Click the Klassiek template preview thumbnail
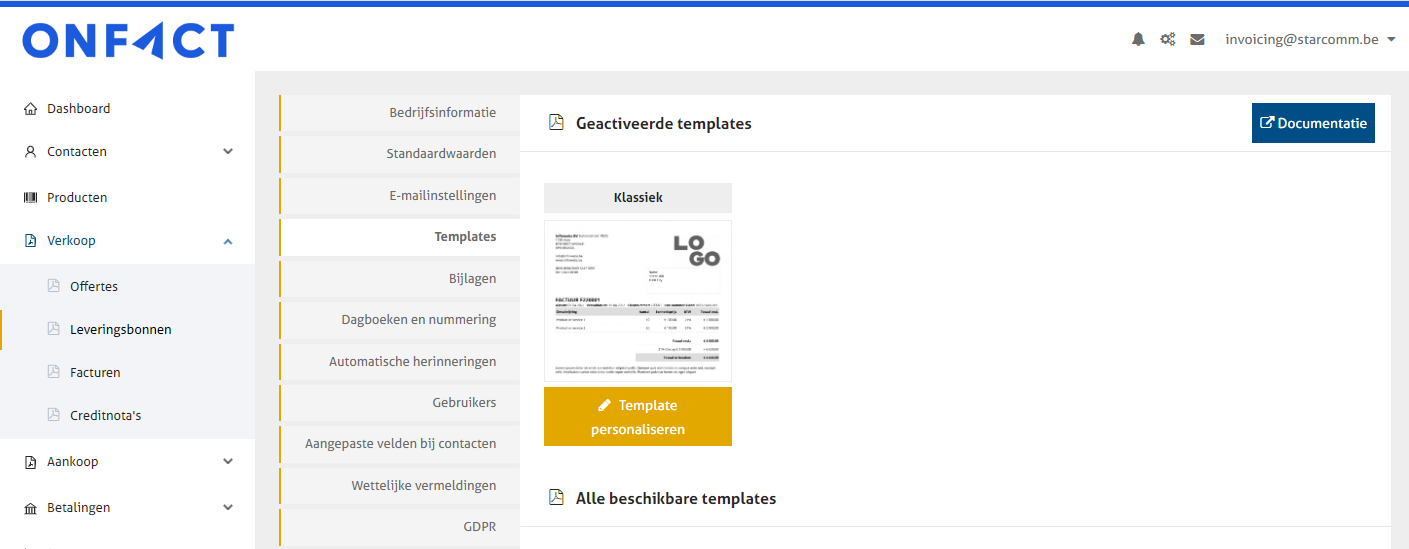This screenshot has width=1409, height=549. [637, 300]
